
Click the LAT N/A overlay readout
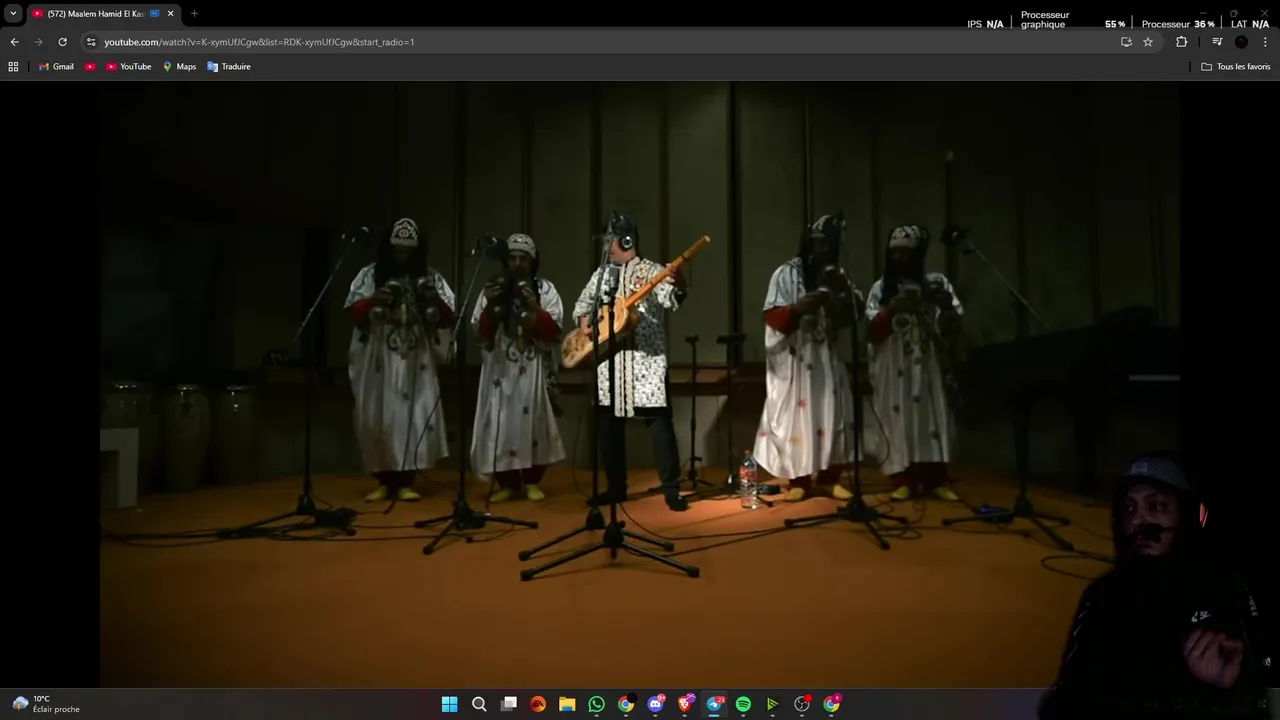(1250, 24)
